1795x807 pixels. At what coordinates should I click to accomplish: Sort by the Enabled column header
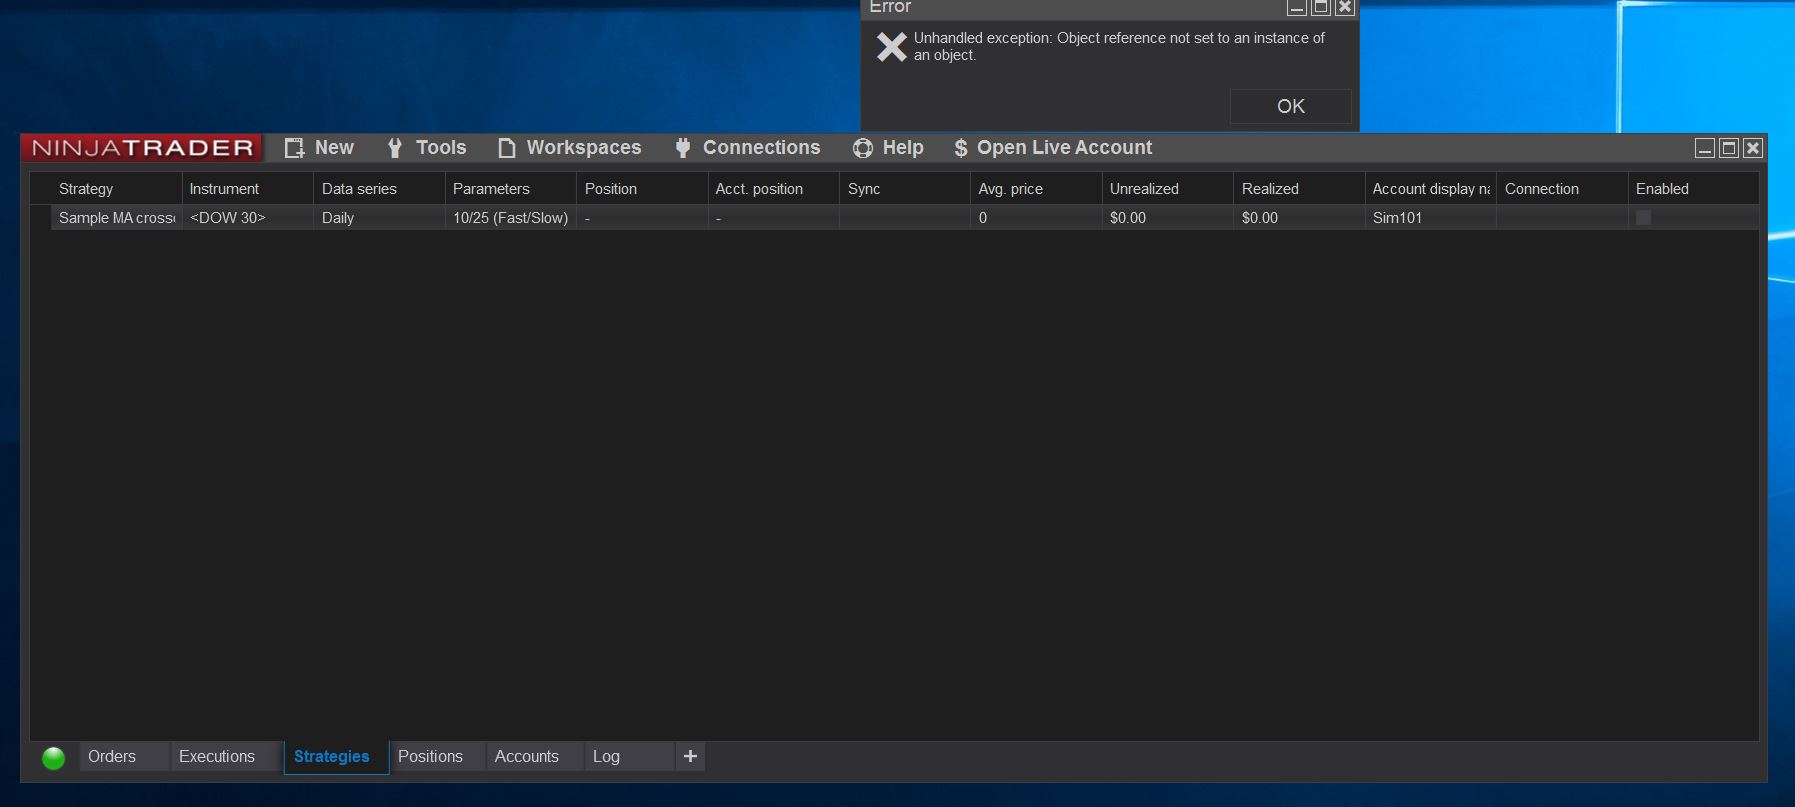click(x=1693, y=188)
